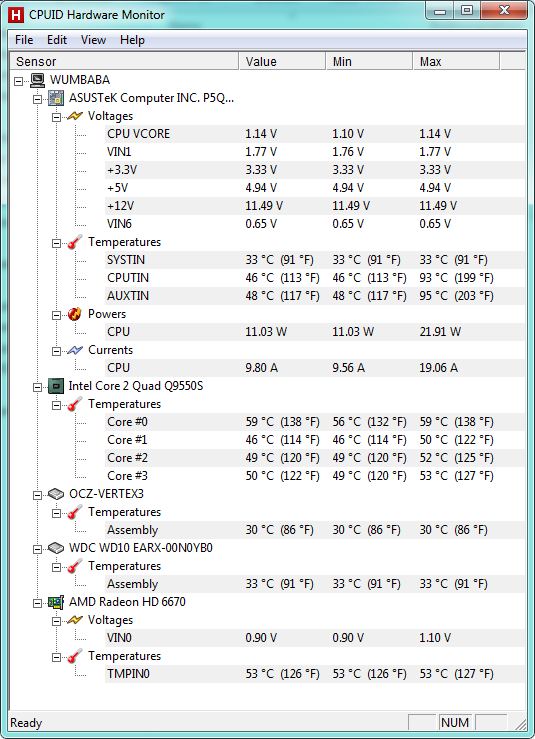Collapse the motherboard Voltages section
The image size is (535, 739).
coord(56,117)
